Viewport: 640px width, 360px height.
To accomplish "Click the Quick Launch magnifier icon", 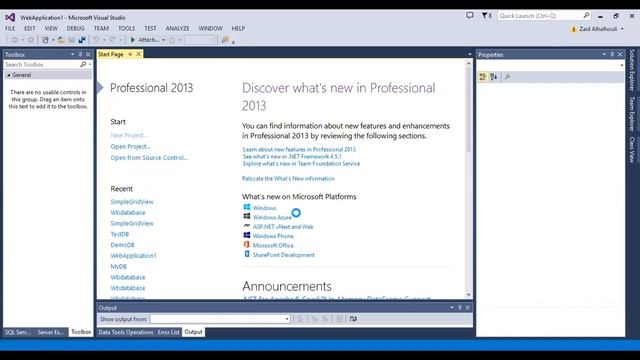I will point(586,16).
